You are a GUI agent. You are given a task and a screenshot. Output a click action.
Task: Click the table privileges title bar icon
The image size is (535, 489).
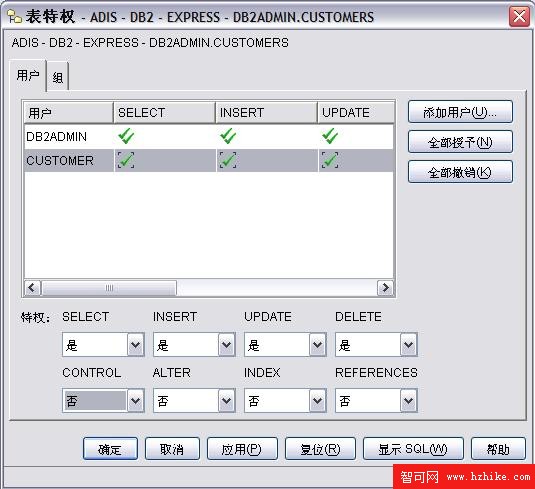coord(14,16)
